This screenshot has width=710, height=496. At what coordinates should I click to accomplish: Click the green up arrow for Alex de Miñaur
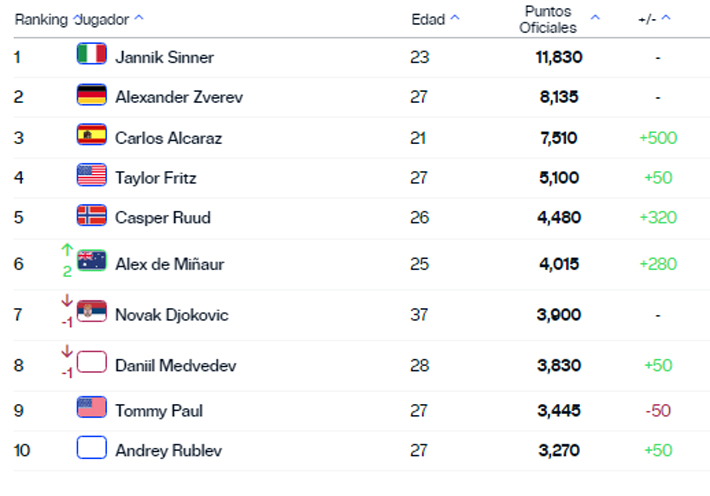[x=67, y=249]
